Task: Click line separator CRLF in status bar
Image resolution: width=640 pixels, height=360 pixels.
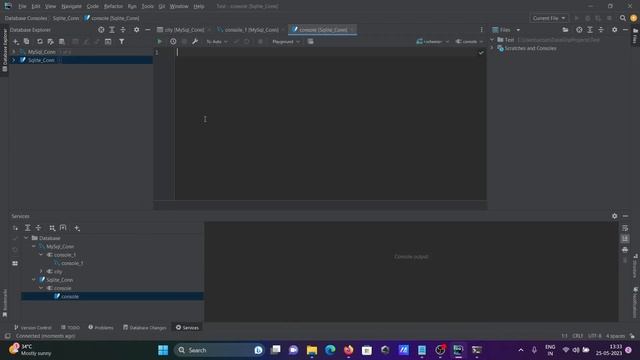Action: (578, 336)
